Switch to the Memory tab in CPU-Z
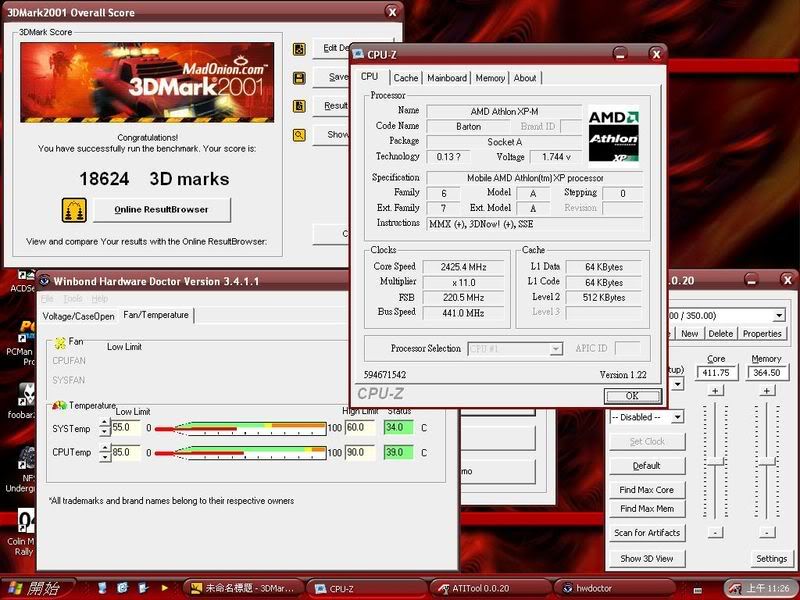 (x=490, y=78)
